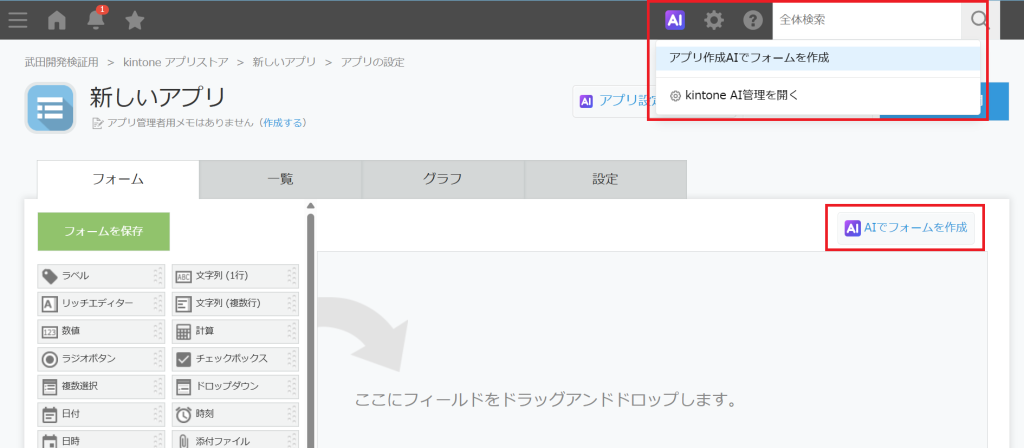Click the 新しいアプリ app title
Viewport: 1024px width, 448px height.
tap(157, 98)
